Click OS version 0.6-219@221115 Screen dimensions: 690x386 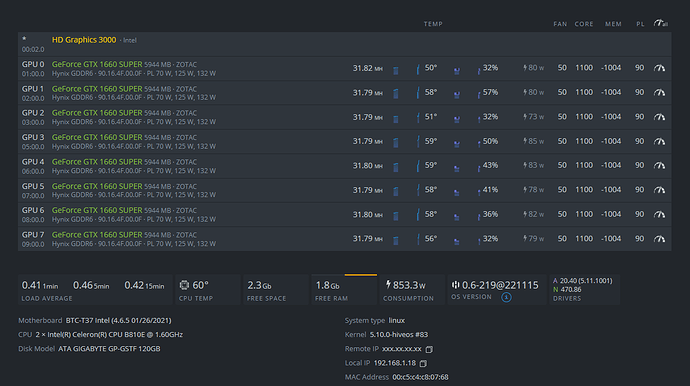point(500,285)
